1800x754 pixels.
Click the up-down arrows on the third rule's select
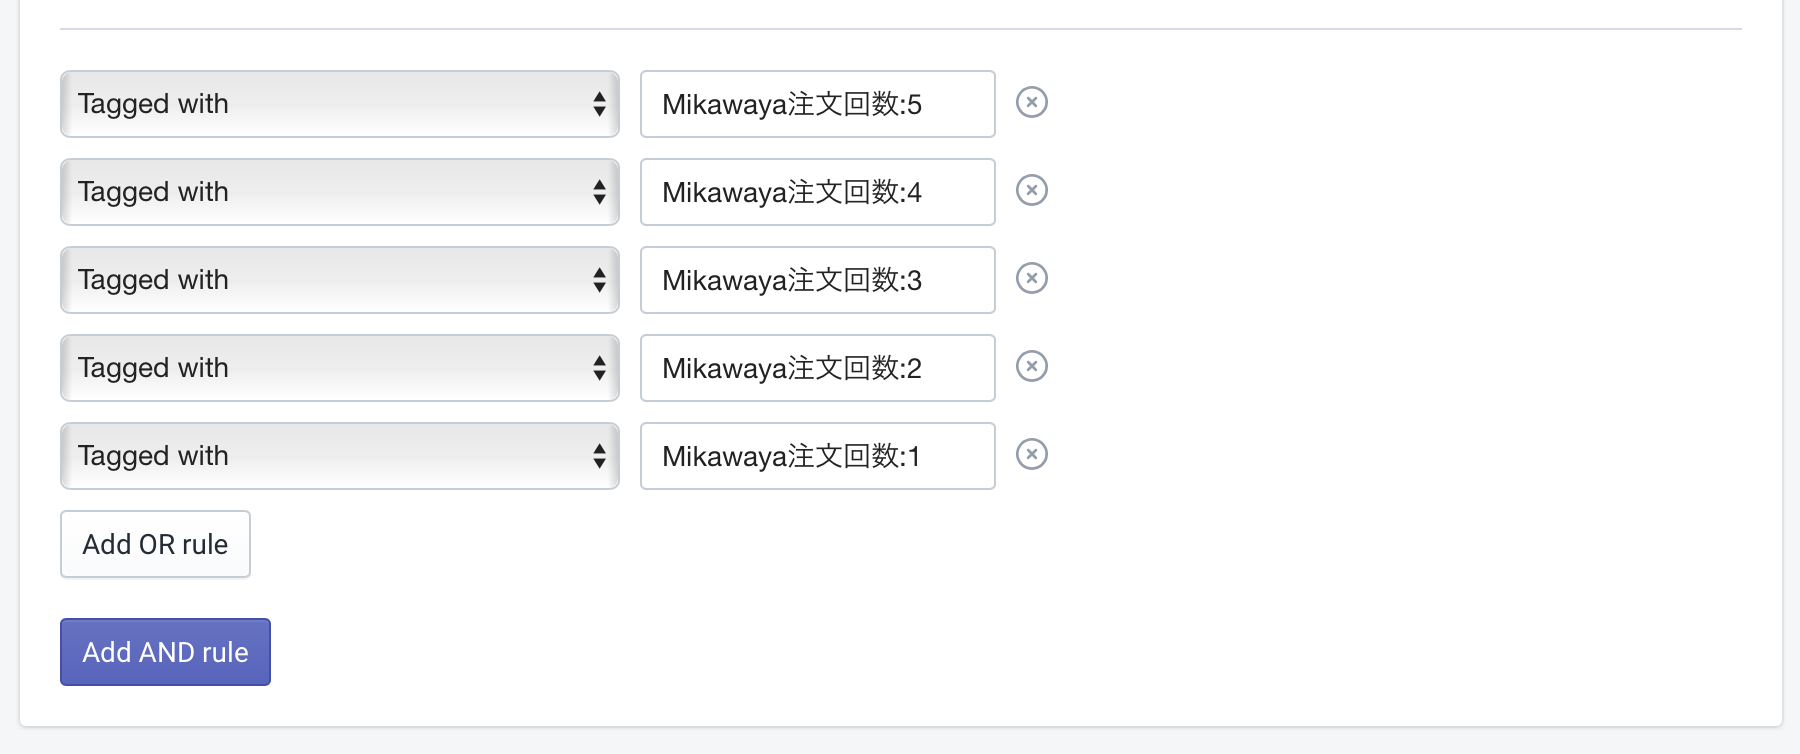point(599,280)
